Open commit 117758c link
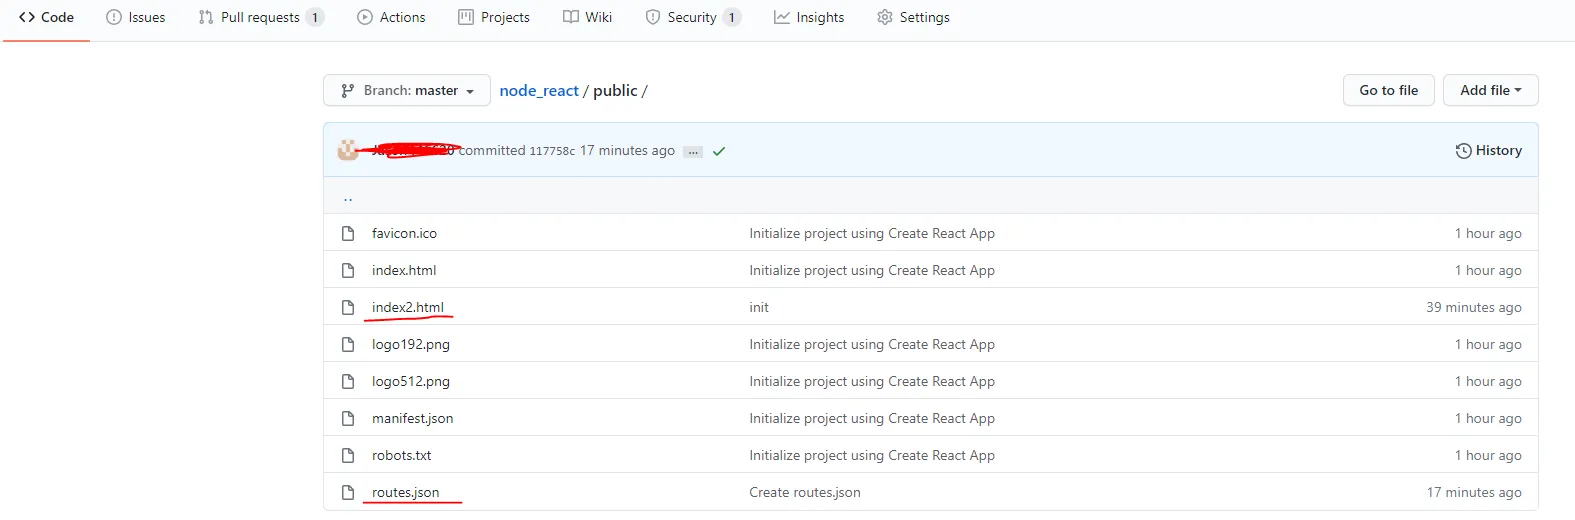 (552, 151)
